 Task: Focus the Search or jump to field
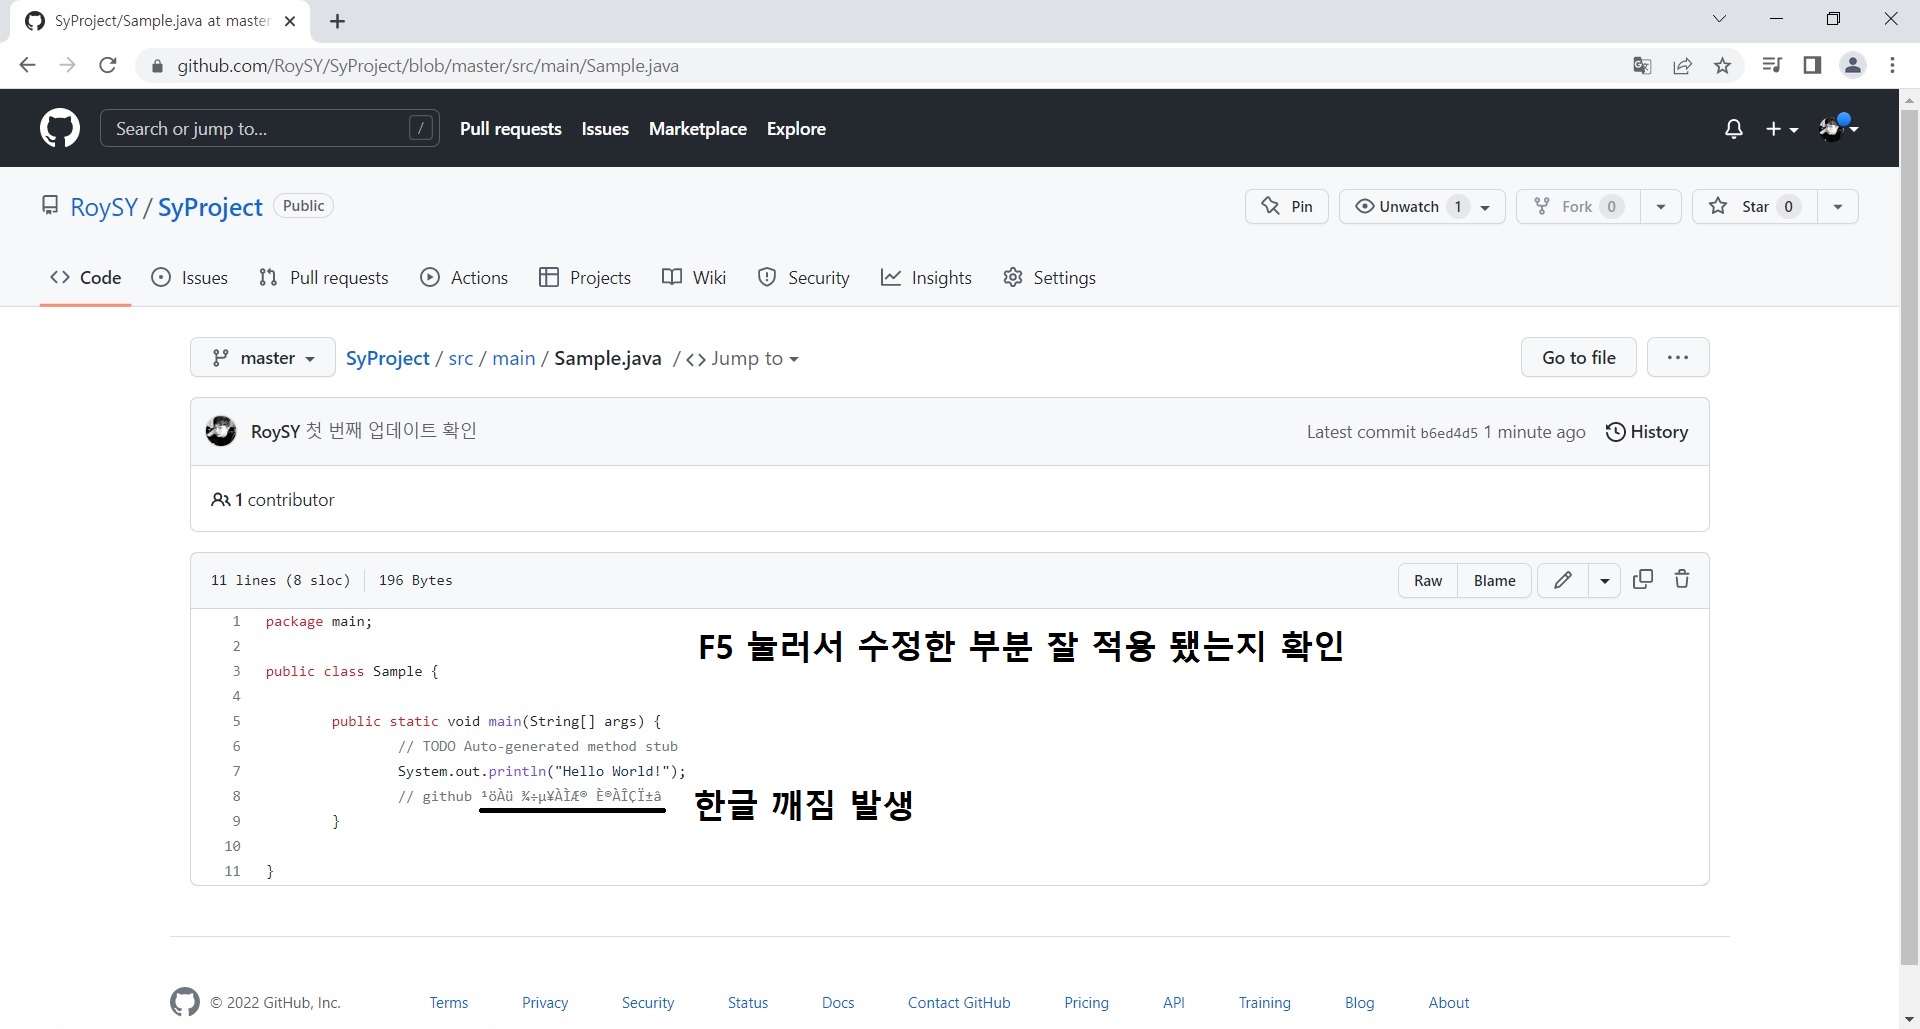[x=270, y=128]
